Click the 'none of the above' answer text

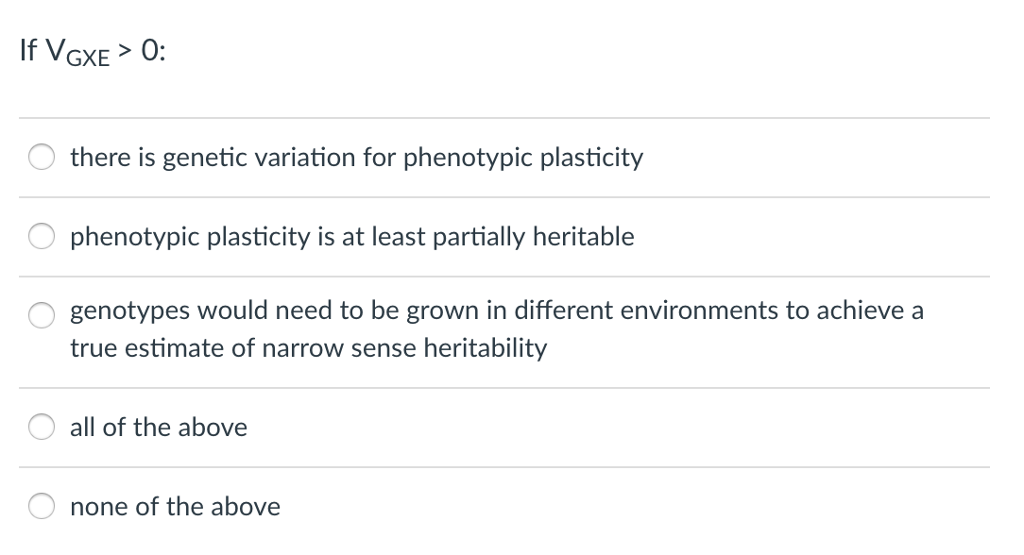(175, 507)
